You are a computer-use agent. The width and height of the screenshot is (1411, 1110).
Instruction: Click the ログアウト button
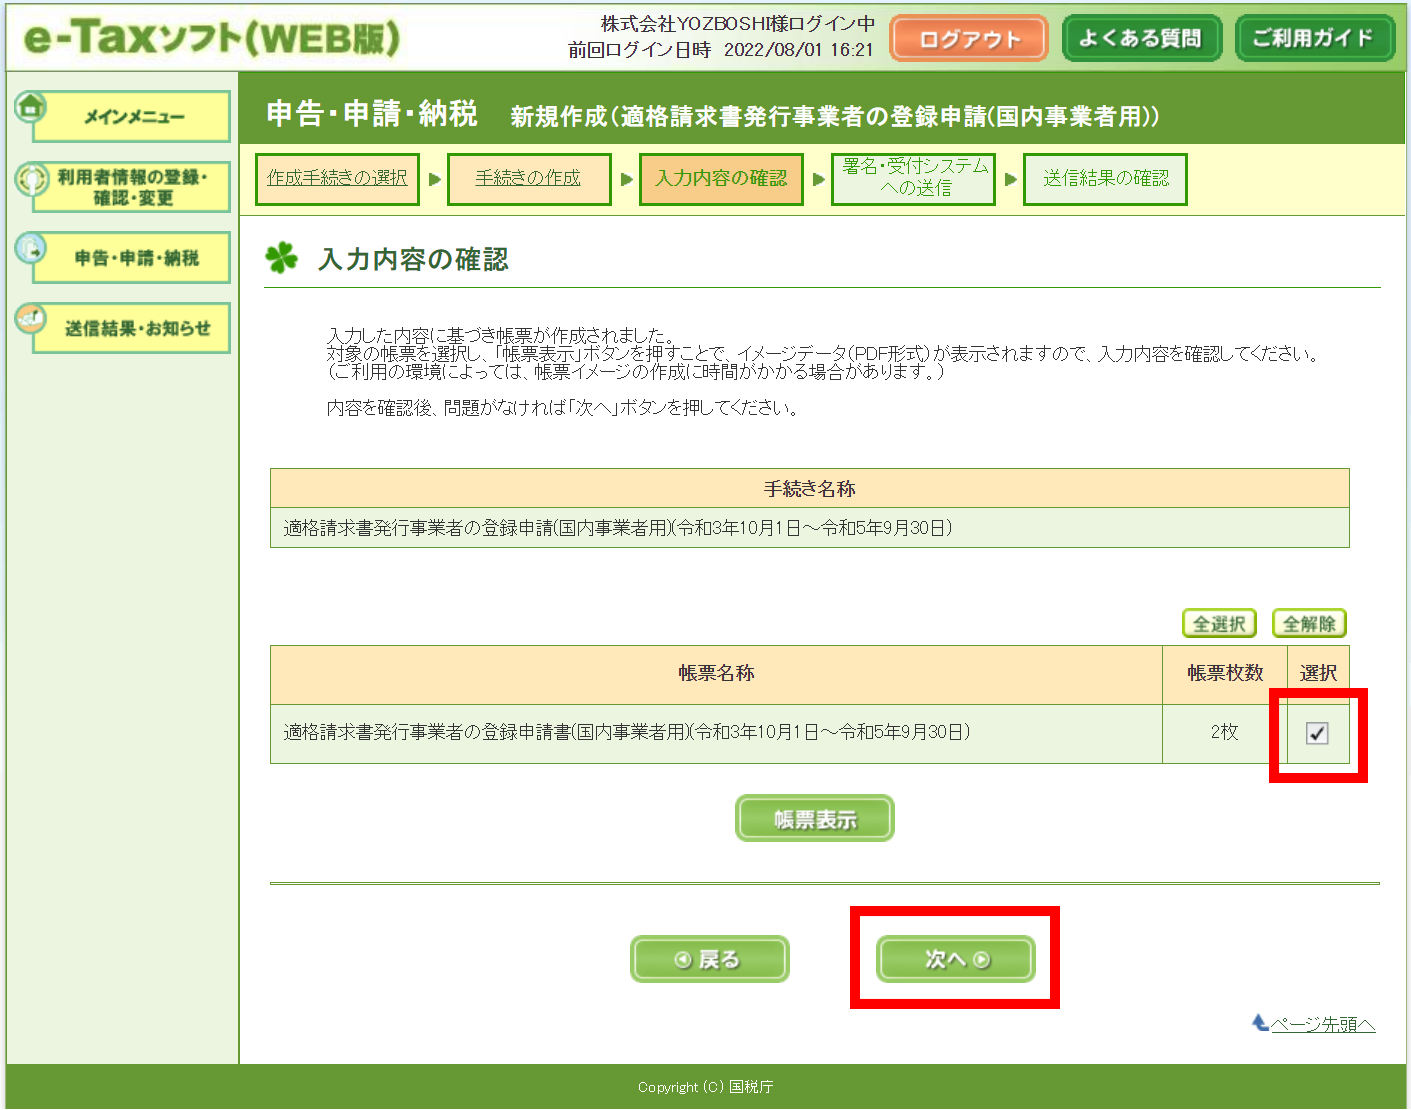[x=969, y=39]
